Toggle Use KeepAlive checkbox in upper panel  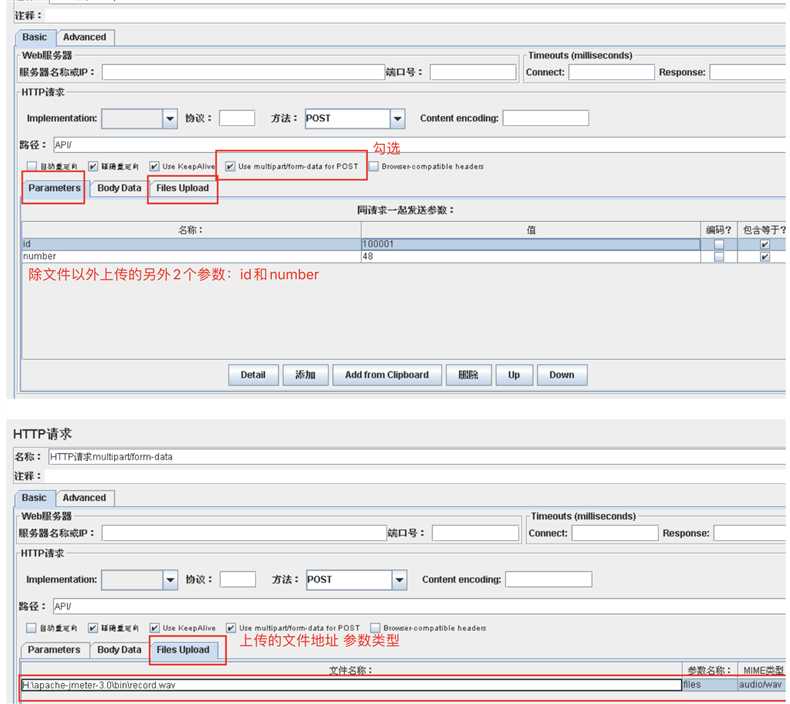[x=154, y=166]
